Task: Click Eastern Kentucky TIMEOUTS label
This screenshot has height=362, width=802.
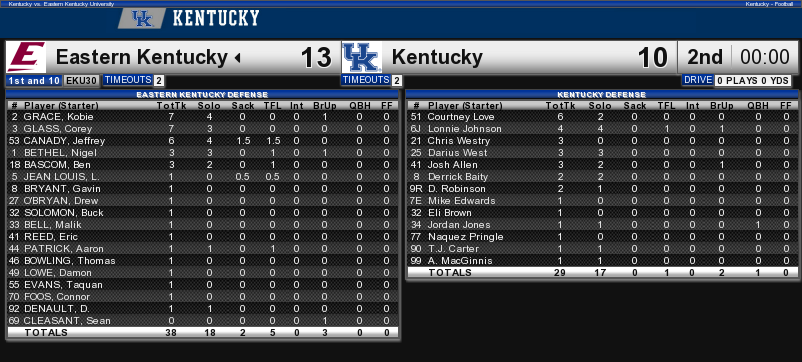Action: pos(128,80)
